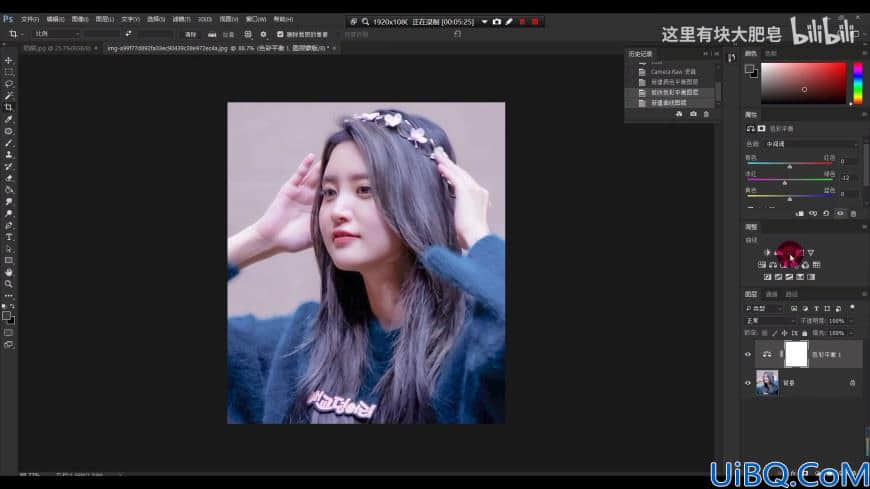The height and width of the screenshot is (489, 870).
Task: Select the History Brush tool
Action: tap(8, 167)
